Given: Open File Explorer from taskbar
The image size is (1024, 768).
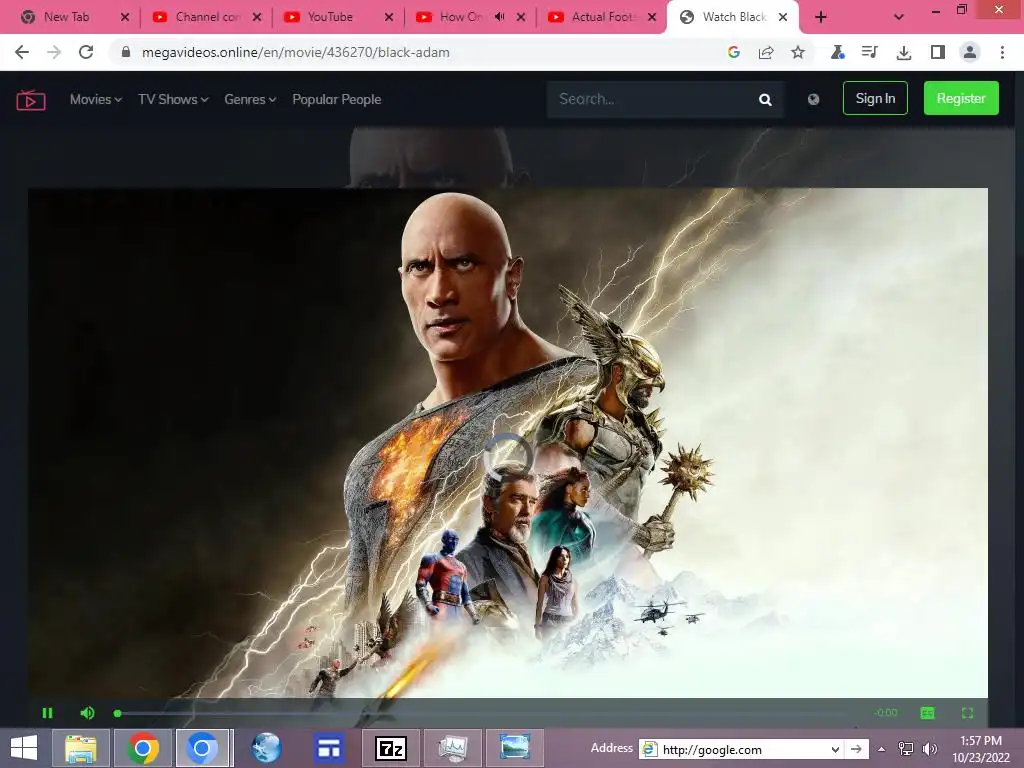Looking at the screenshot, I should click(x=80, y=748).
